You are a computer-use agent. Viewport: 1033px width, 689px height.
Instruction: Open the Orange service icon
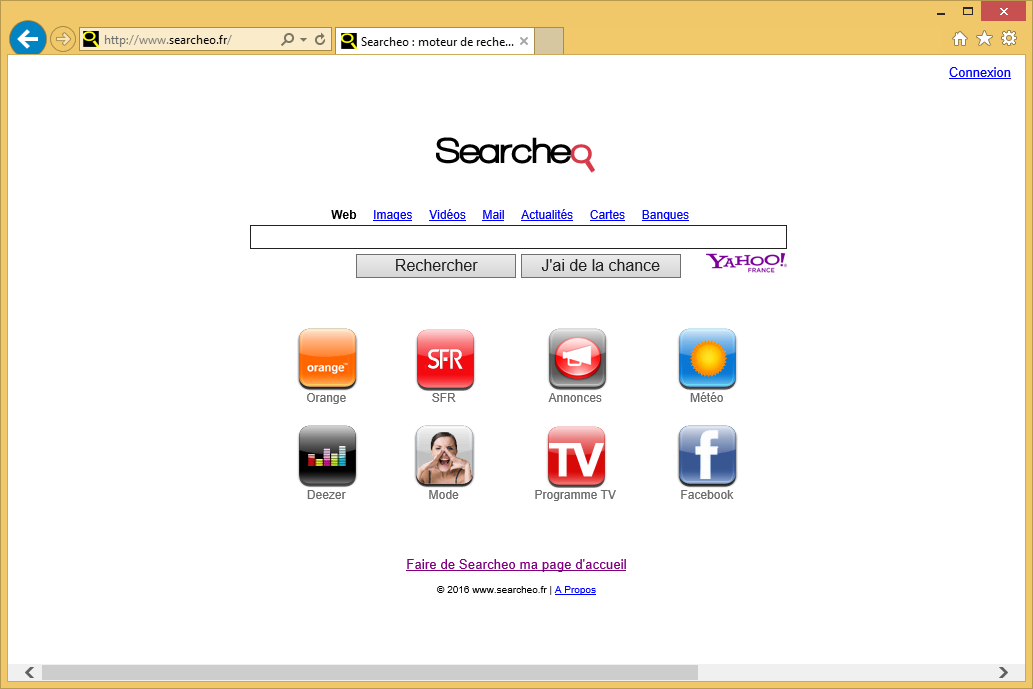(x=327, y=358)
